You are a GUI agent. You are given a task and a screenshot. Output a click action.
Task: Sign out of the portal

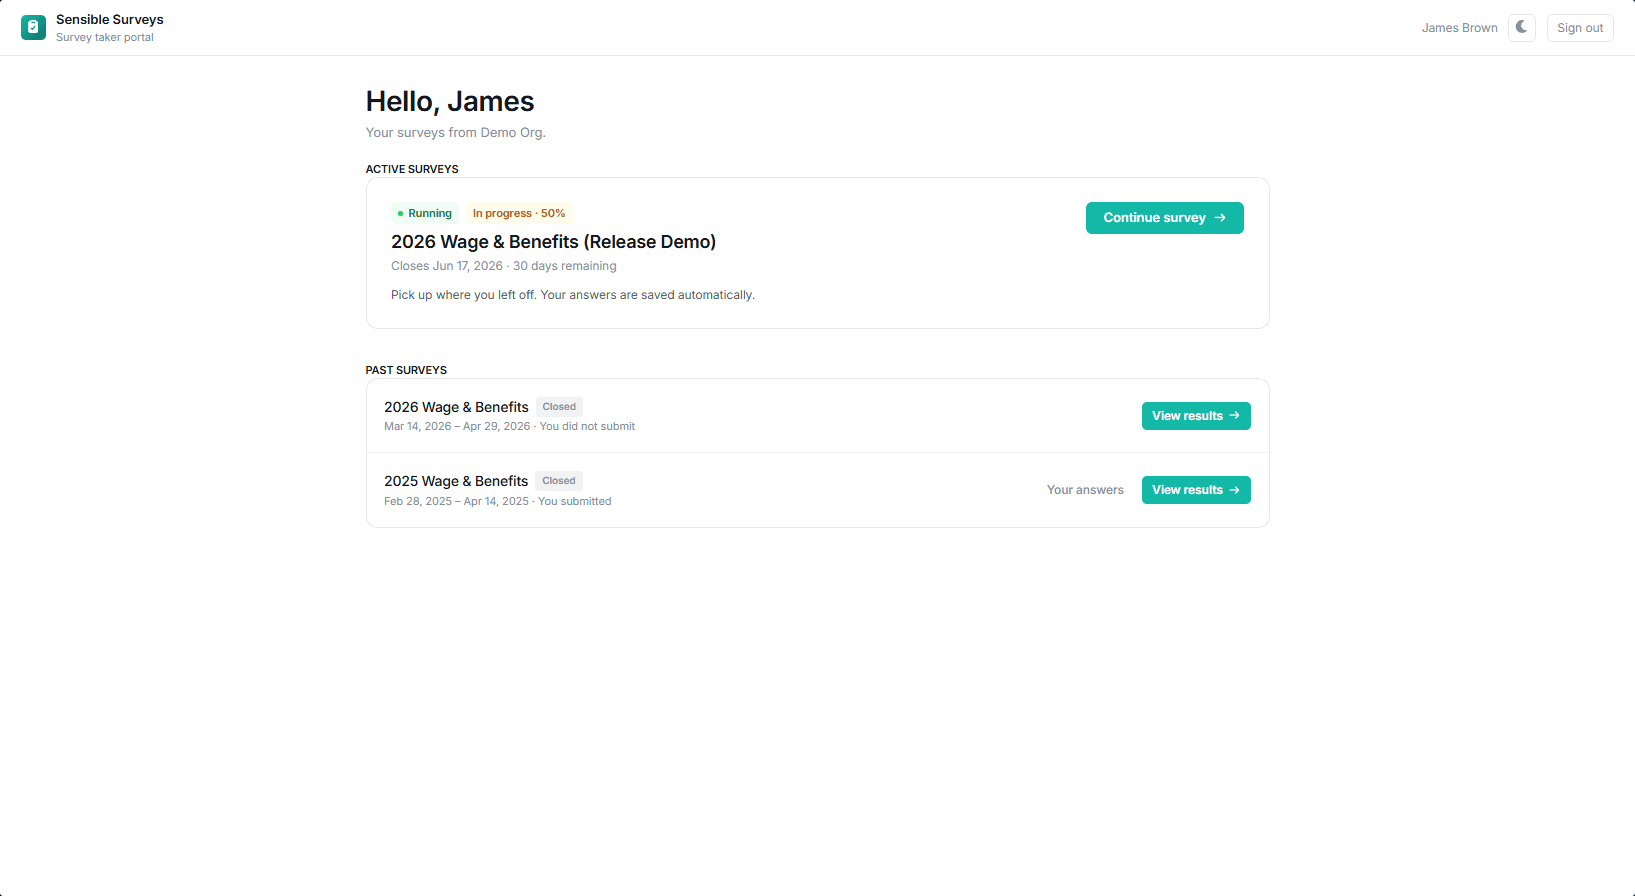click(x=1580, y=28)
